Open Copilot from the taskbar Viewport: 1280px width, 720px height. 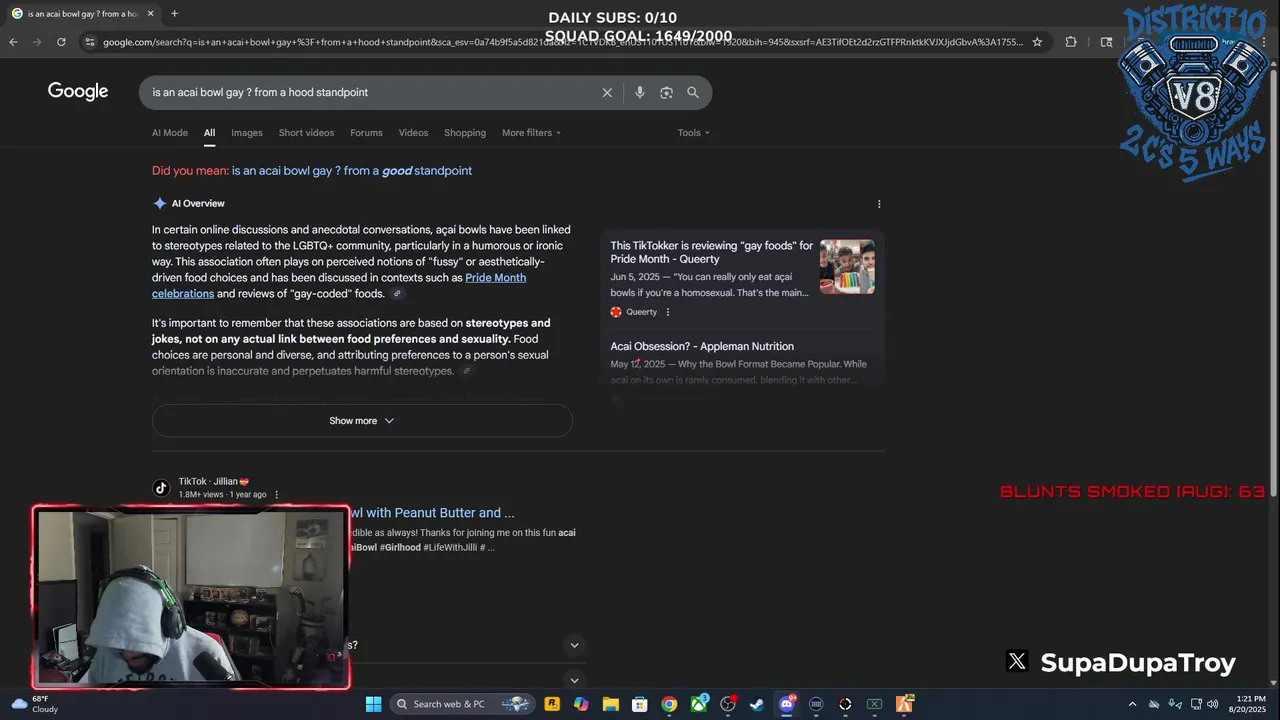581,704
